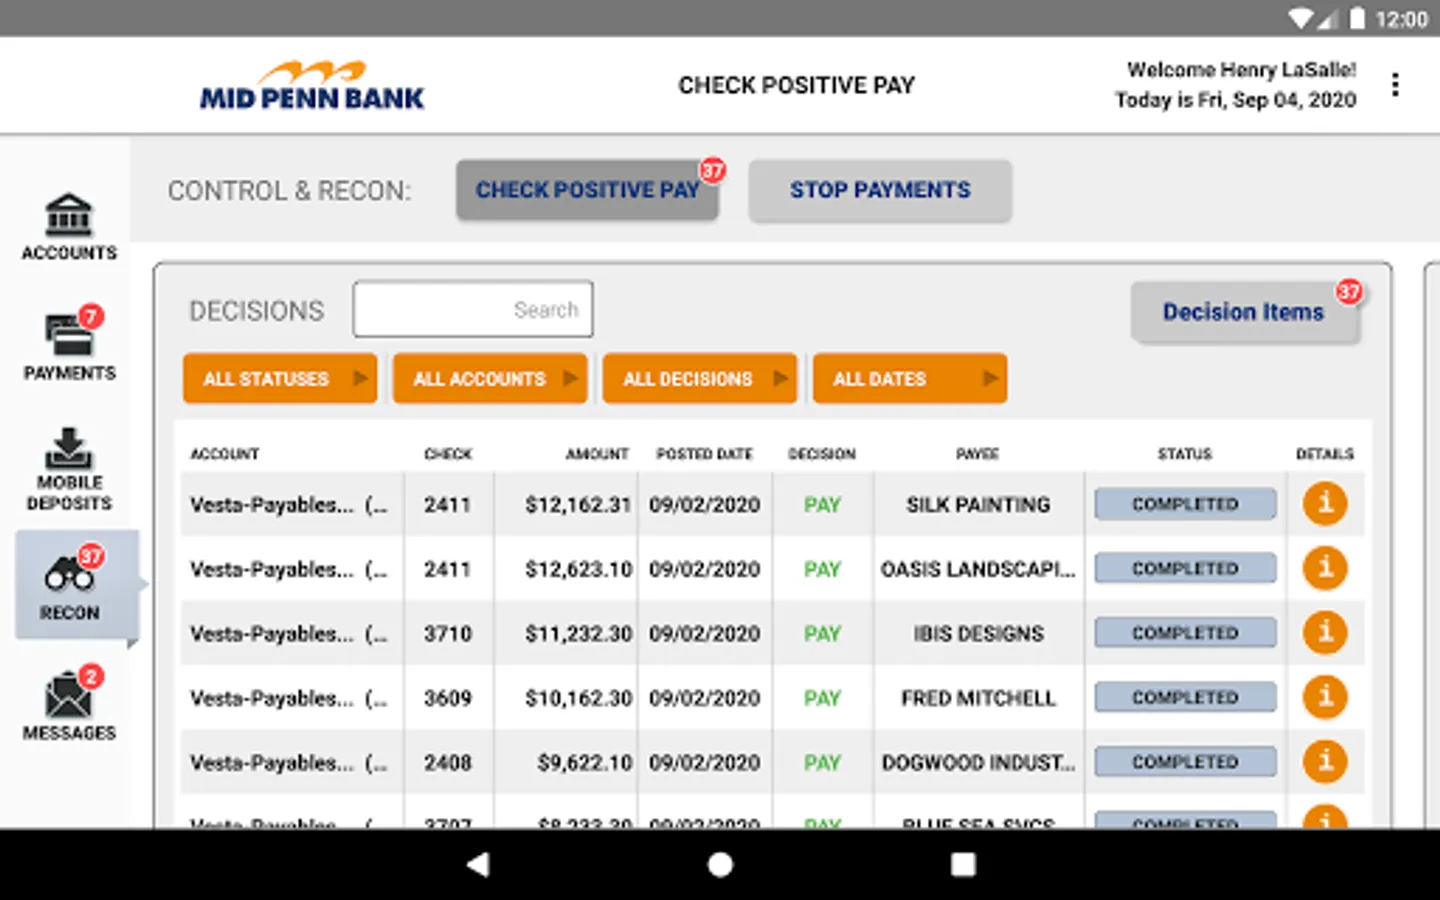The height and width of the screenshot is (900, 1440).
Task: Select check number 3609
Action: click(447, 698)
